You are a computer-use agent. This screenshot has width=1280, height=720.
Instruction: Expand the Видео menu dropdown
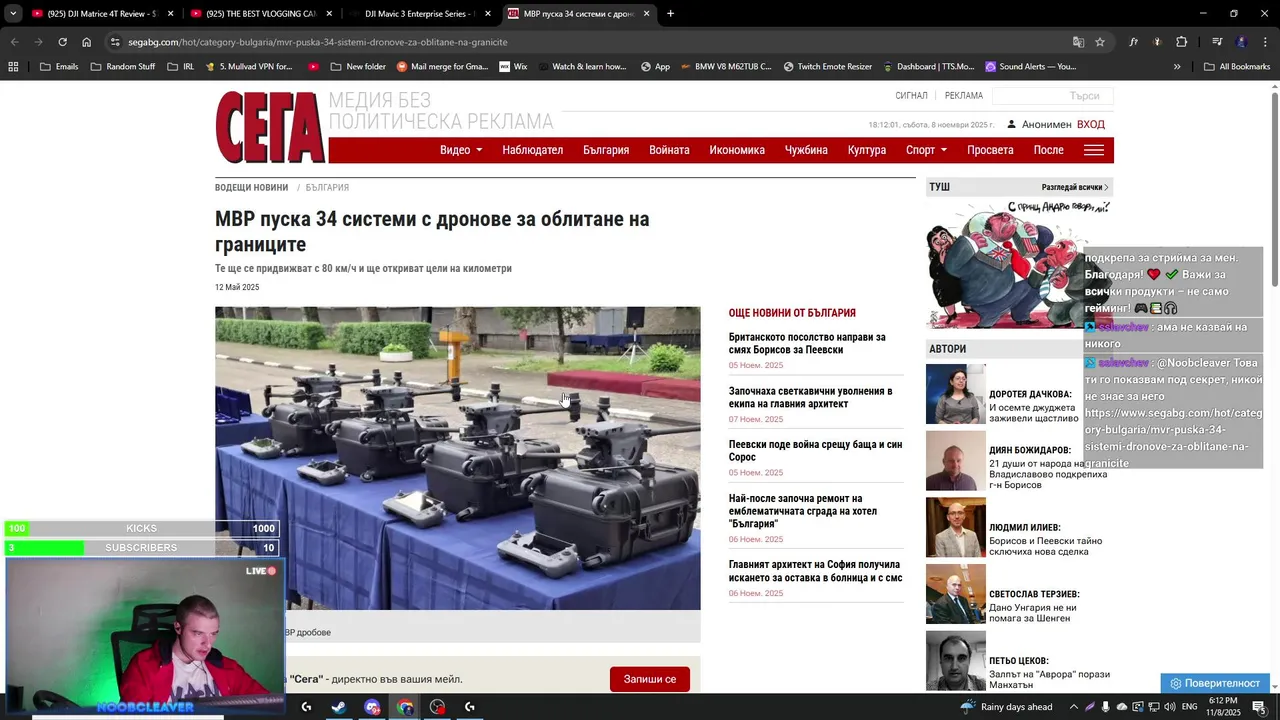pos(461,150)
